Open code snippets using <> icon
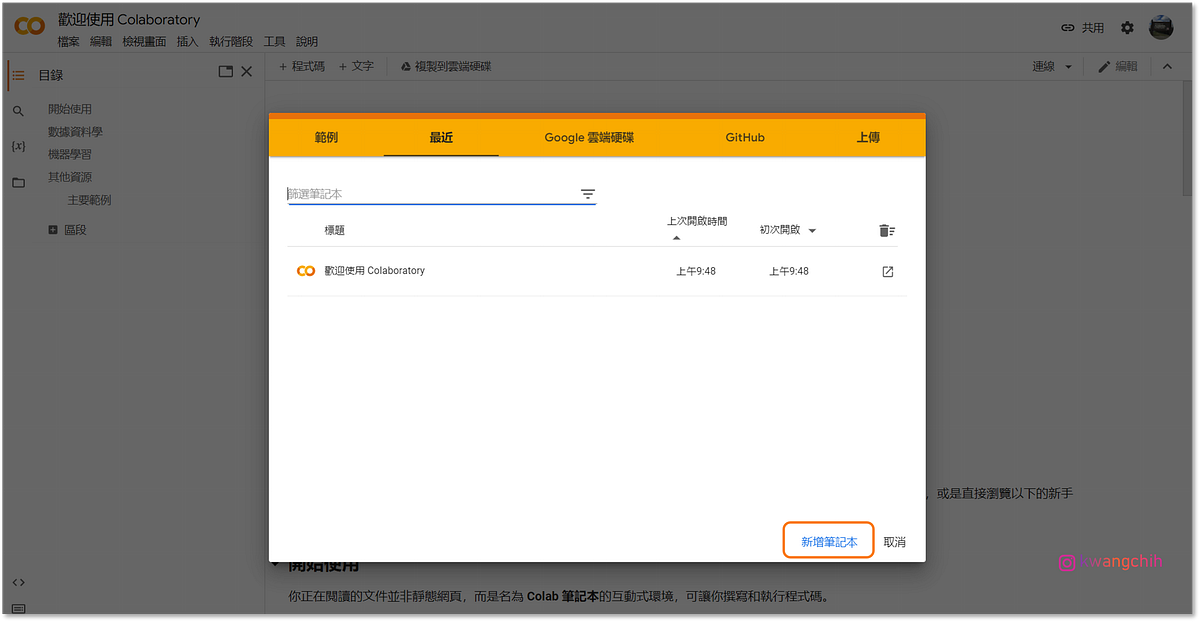The width and height of the screenshot is (1200, 622). click(17, 581)
